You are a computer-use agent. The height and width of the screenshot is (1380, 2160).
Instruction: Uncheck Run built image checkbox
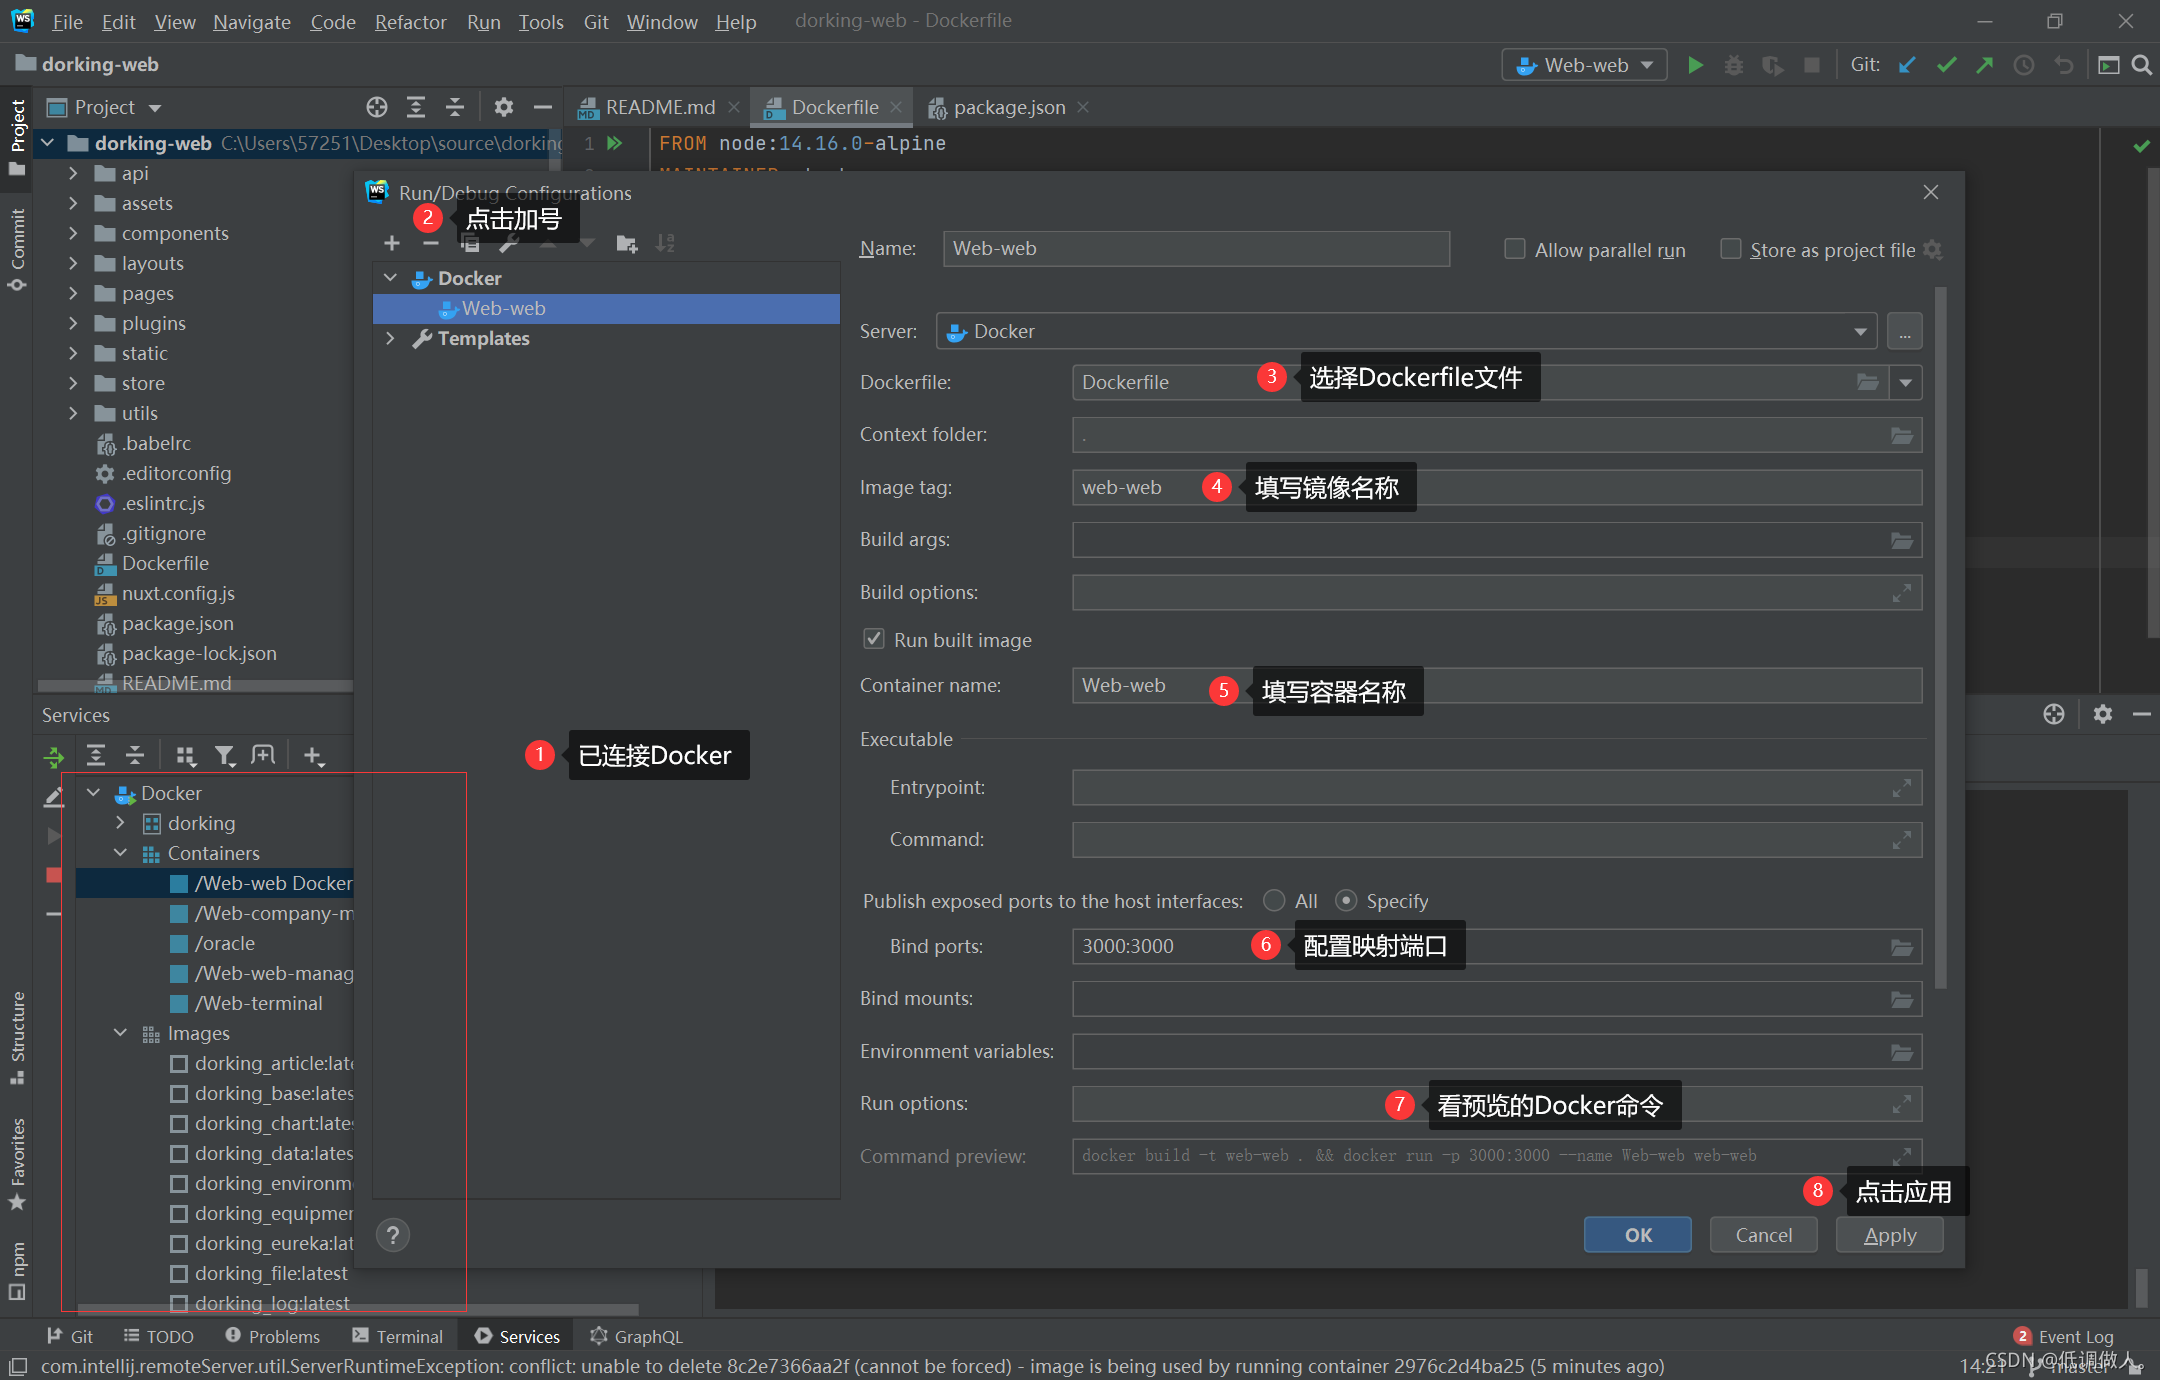[874, 639]
